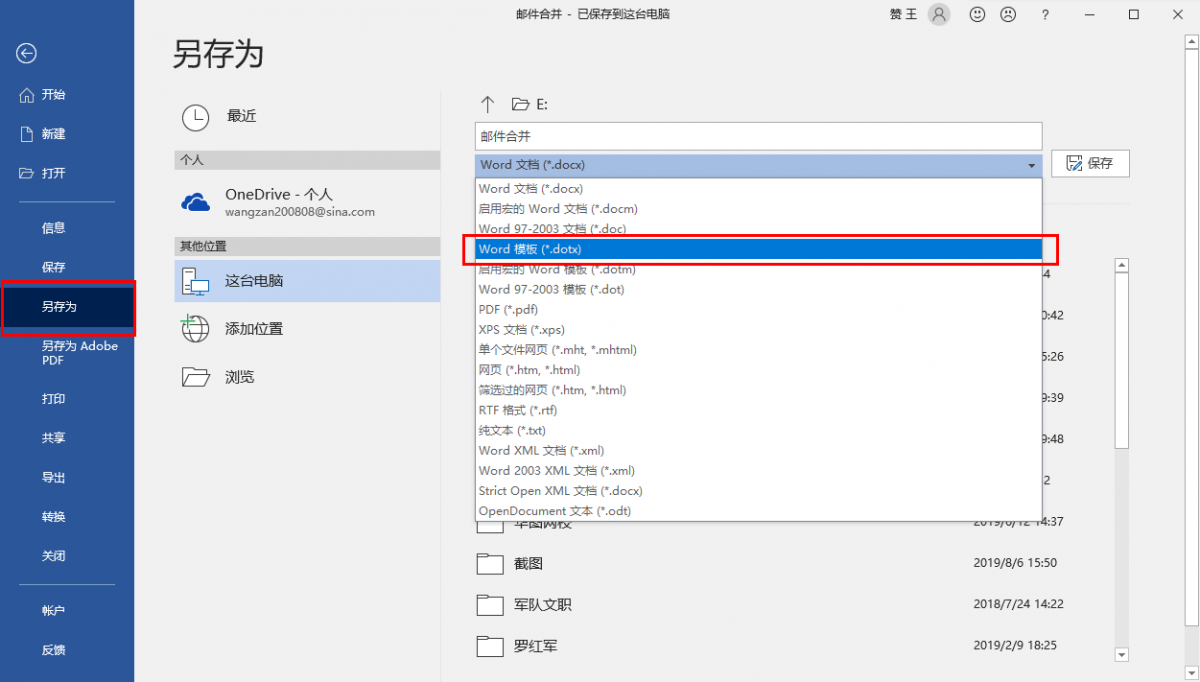The width and height of the screenshot is (1200, 682).
Task: Open help with the question mark
Action: (1045, 14)
